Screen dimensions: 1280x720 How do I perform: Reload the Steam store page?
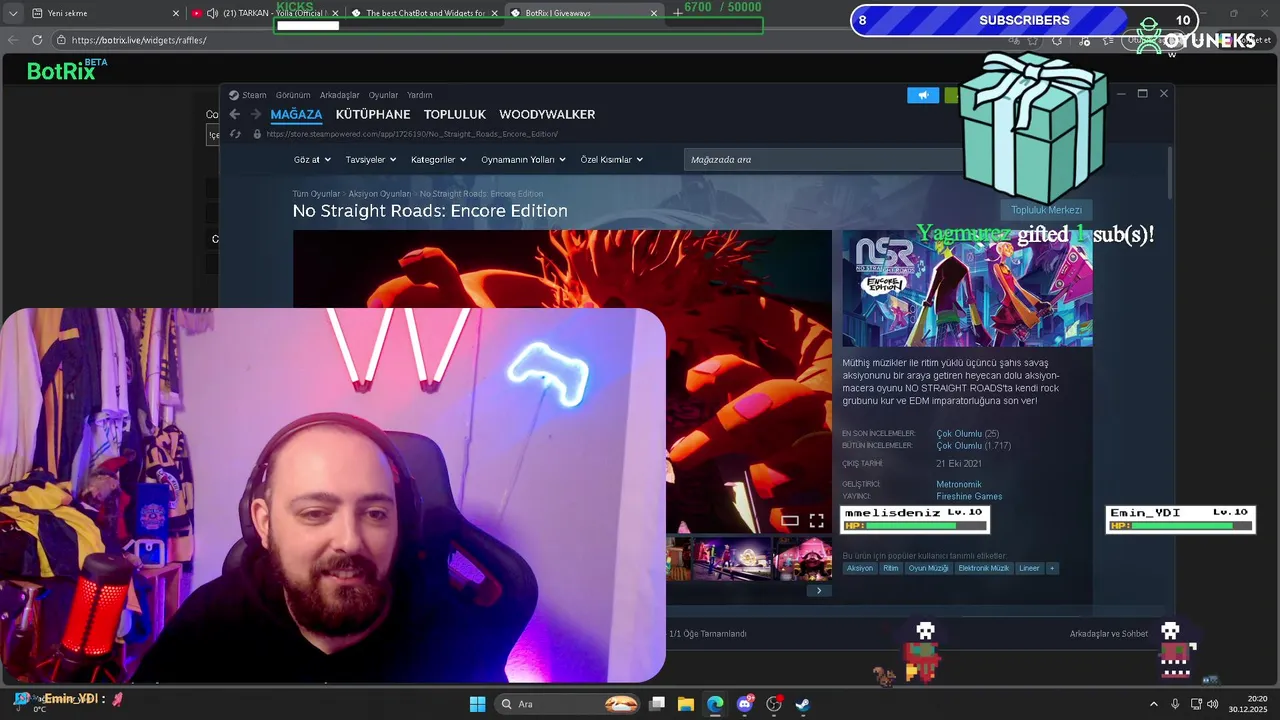235,134
